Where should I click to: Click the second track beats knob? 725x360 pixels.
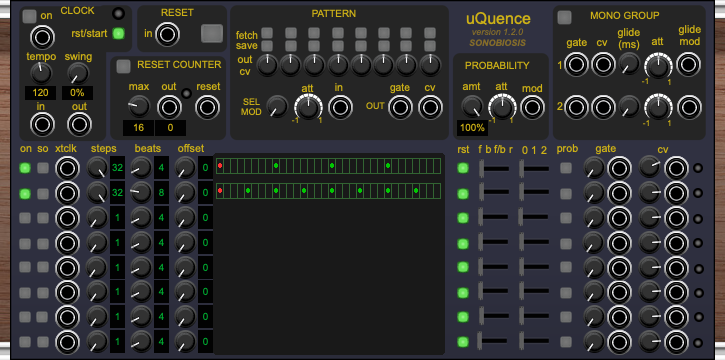point(141,193)
